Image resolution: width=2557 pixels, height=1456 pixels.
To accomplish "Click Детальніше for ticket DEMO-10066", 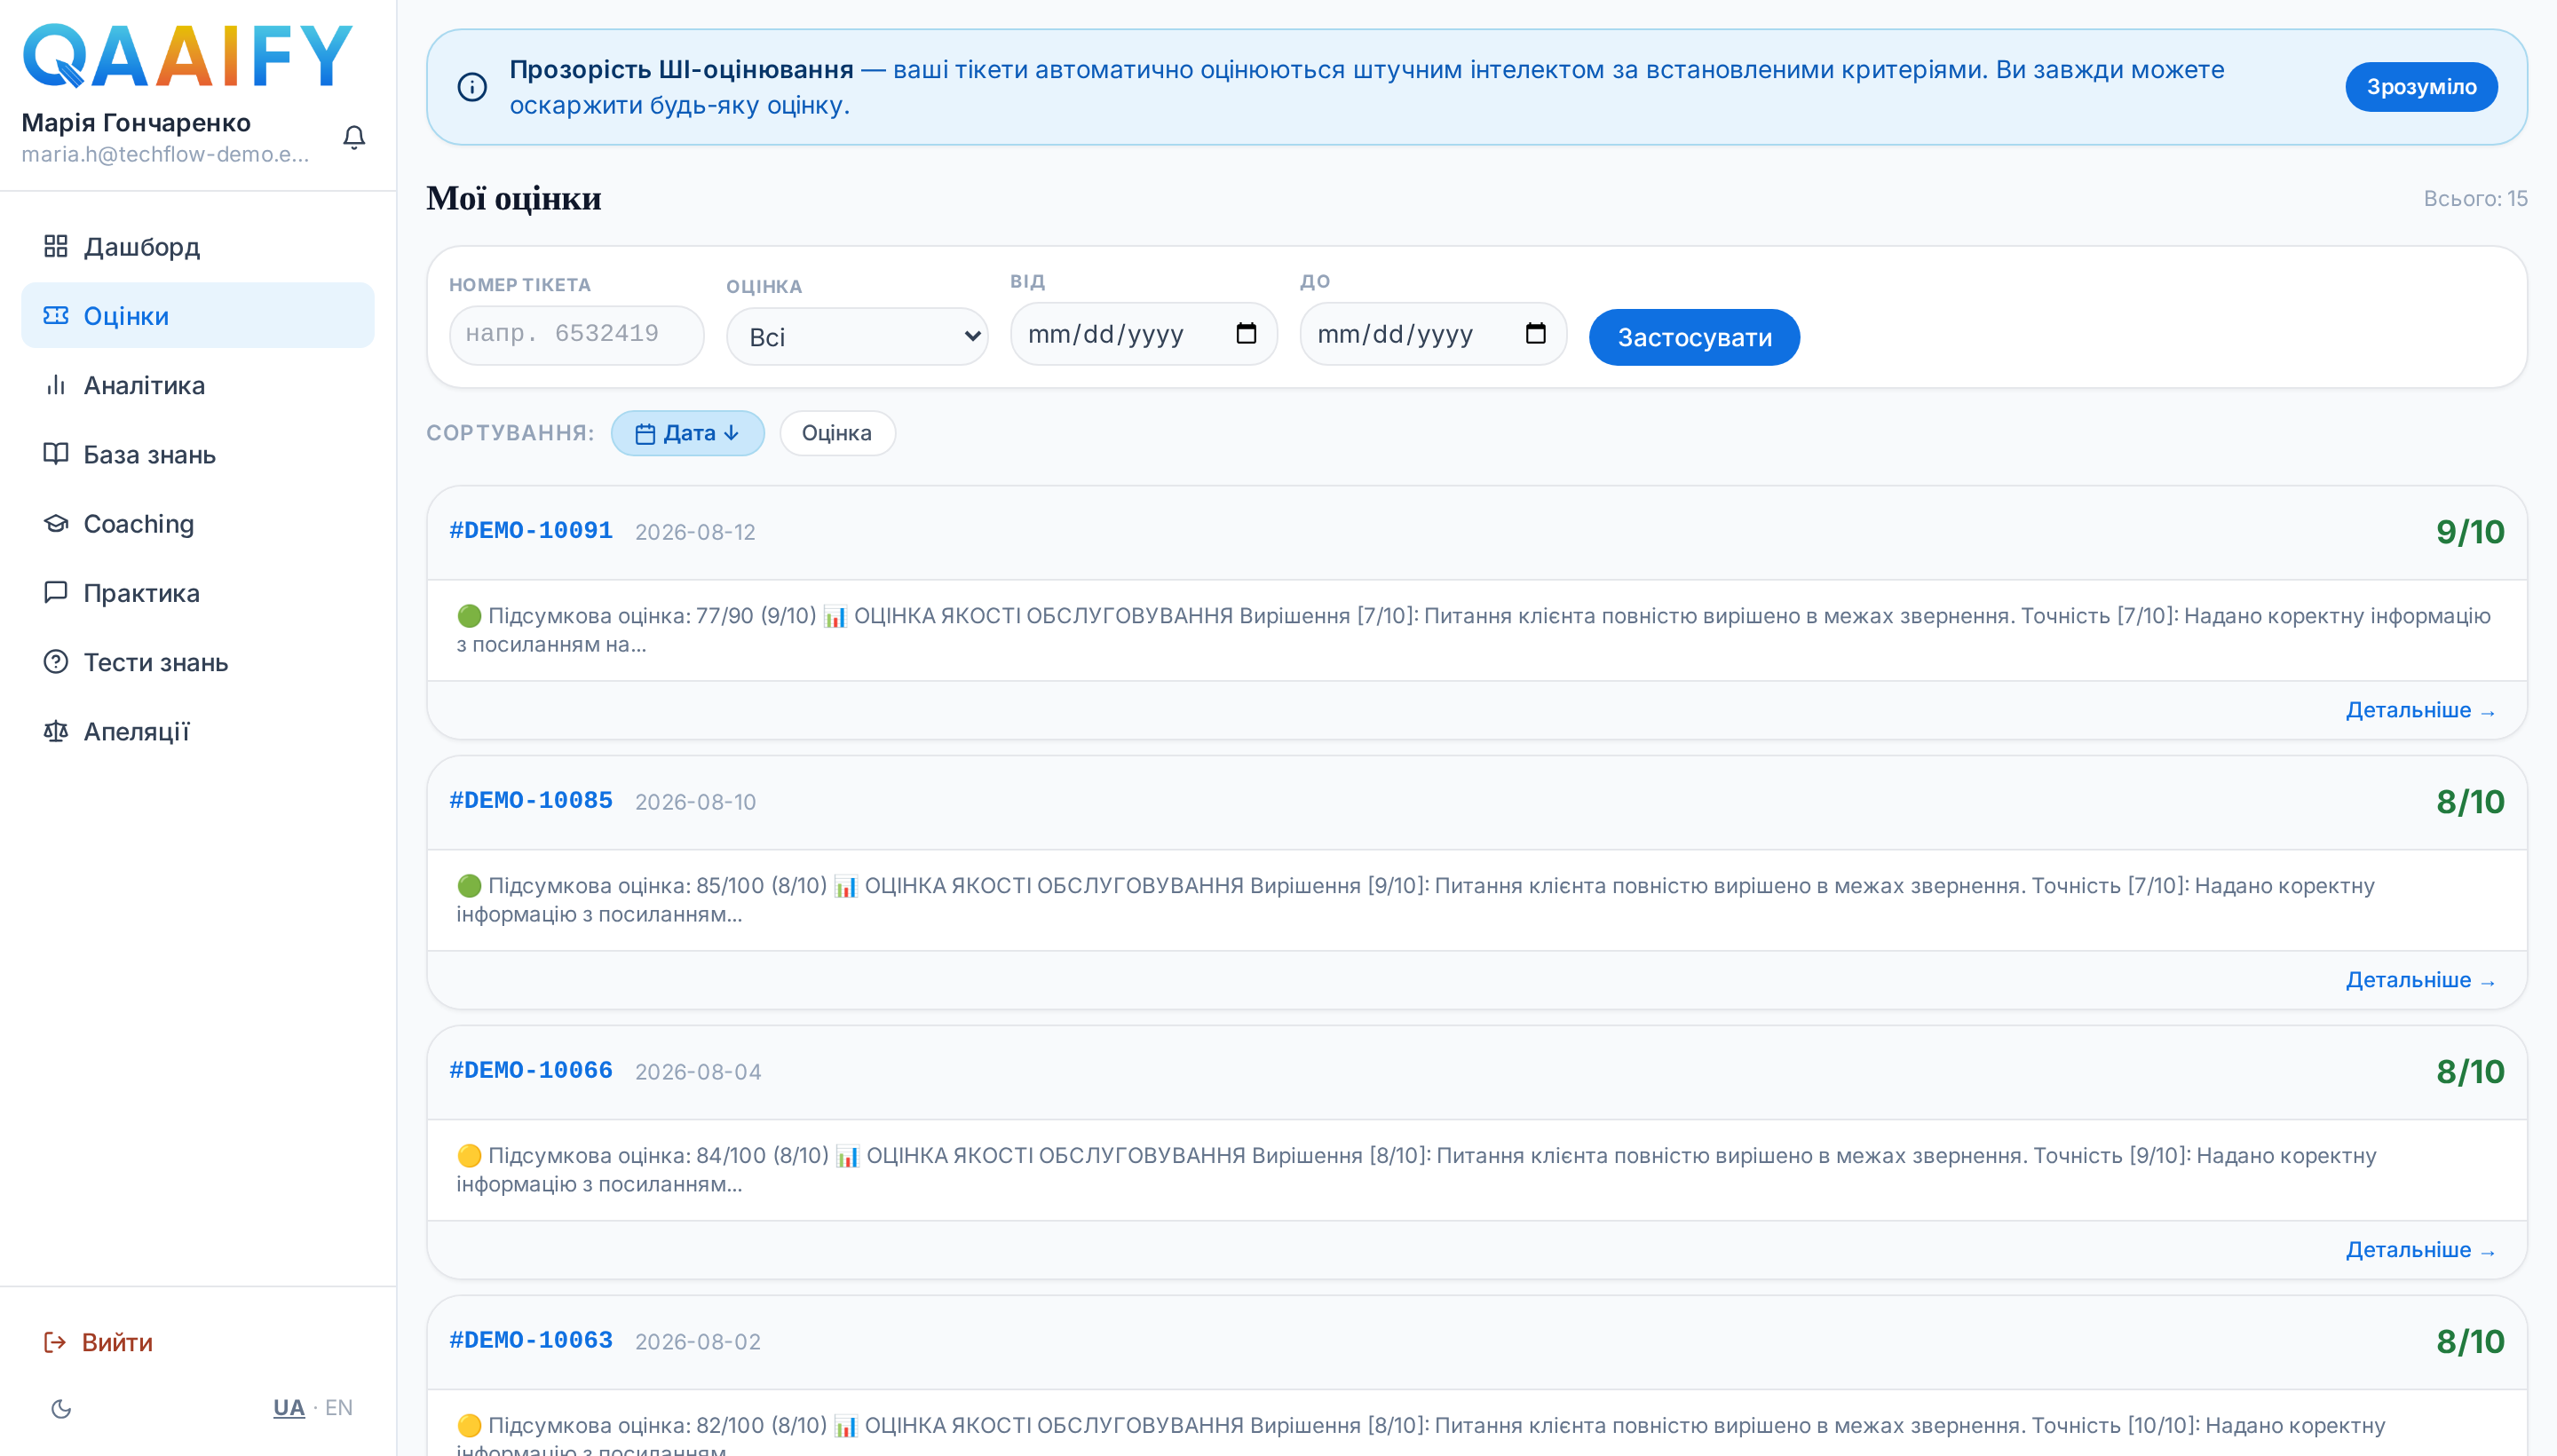I will tap(2421, 1250).
